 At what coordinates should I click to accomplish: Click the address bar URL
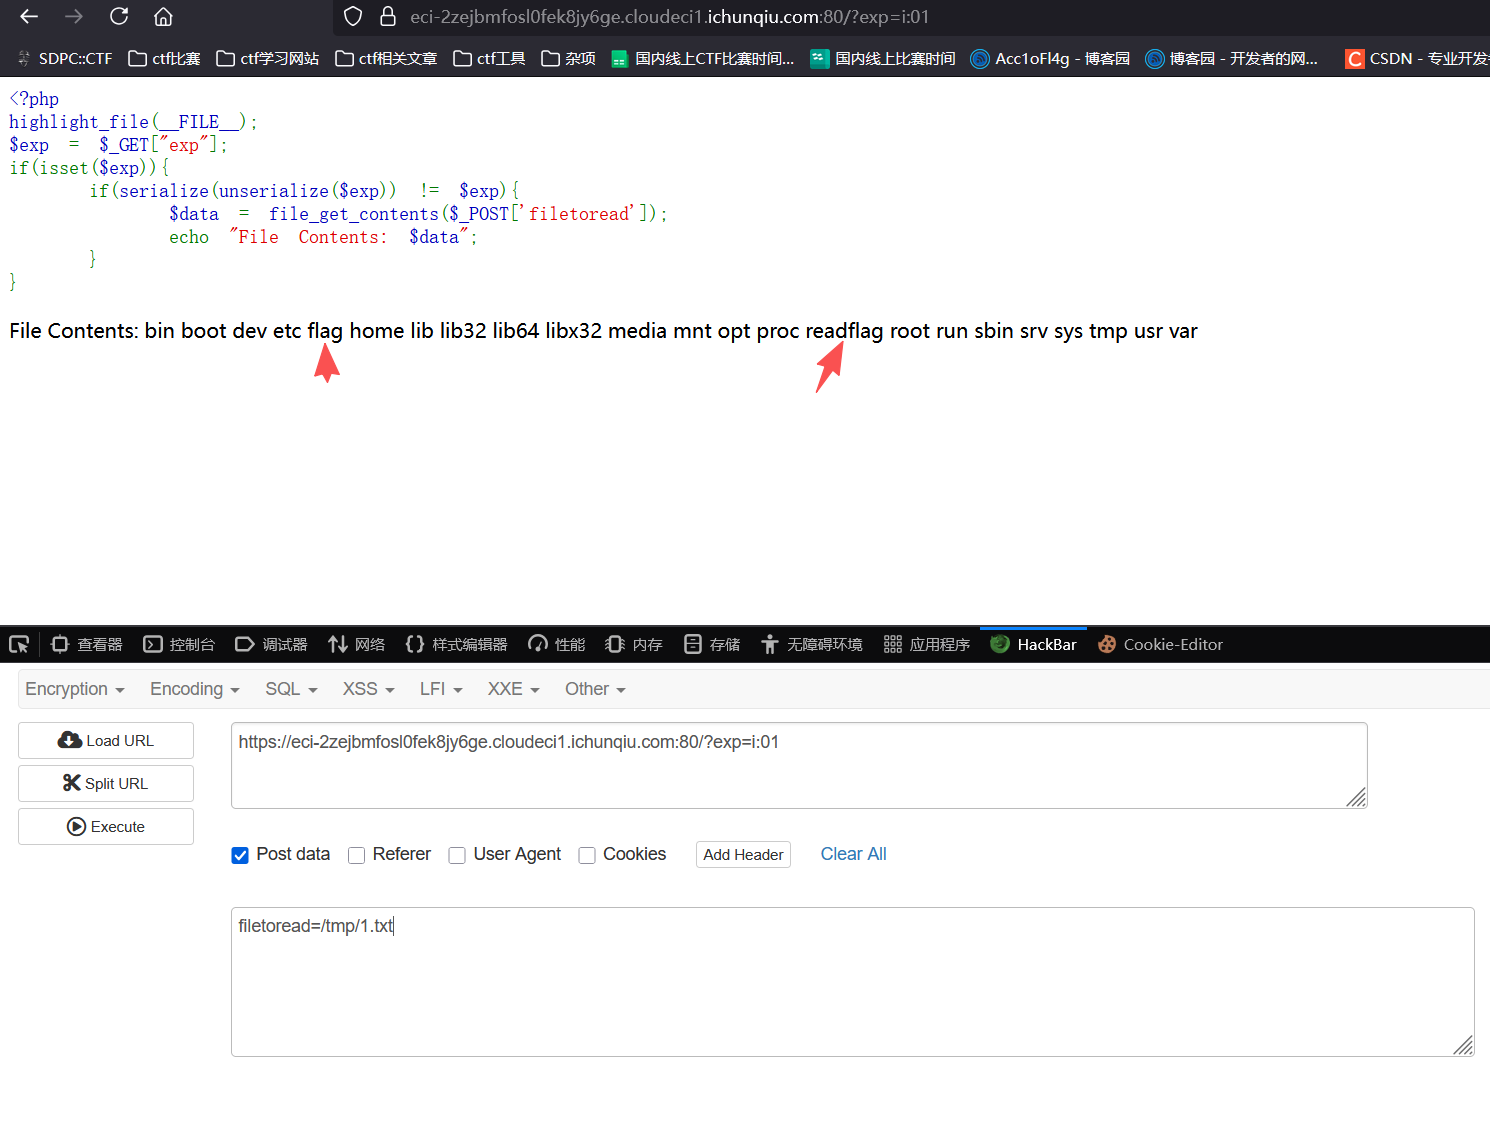(669, 17)
